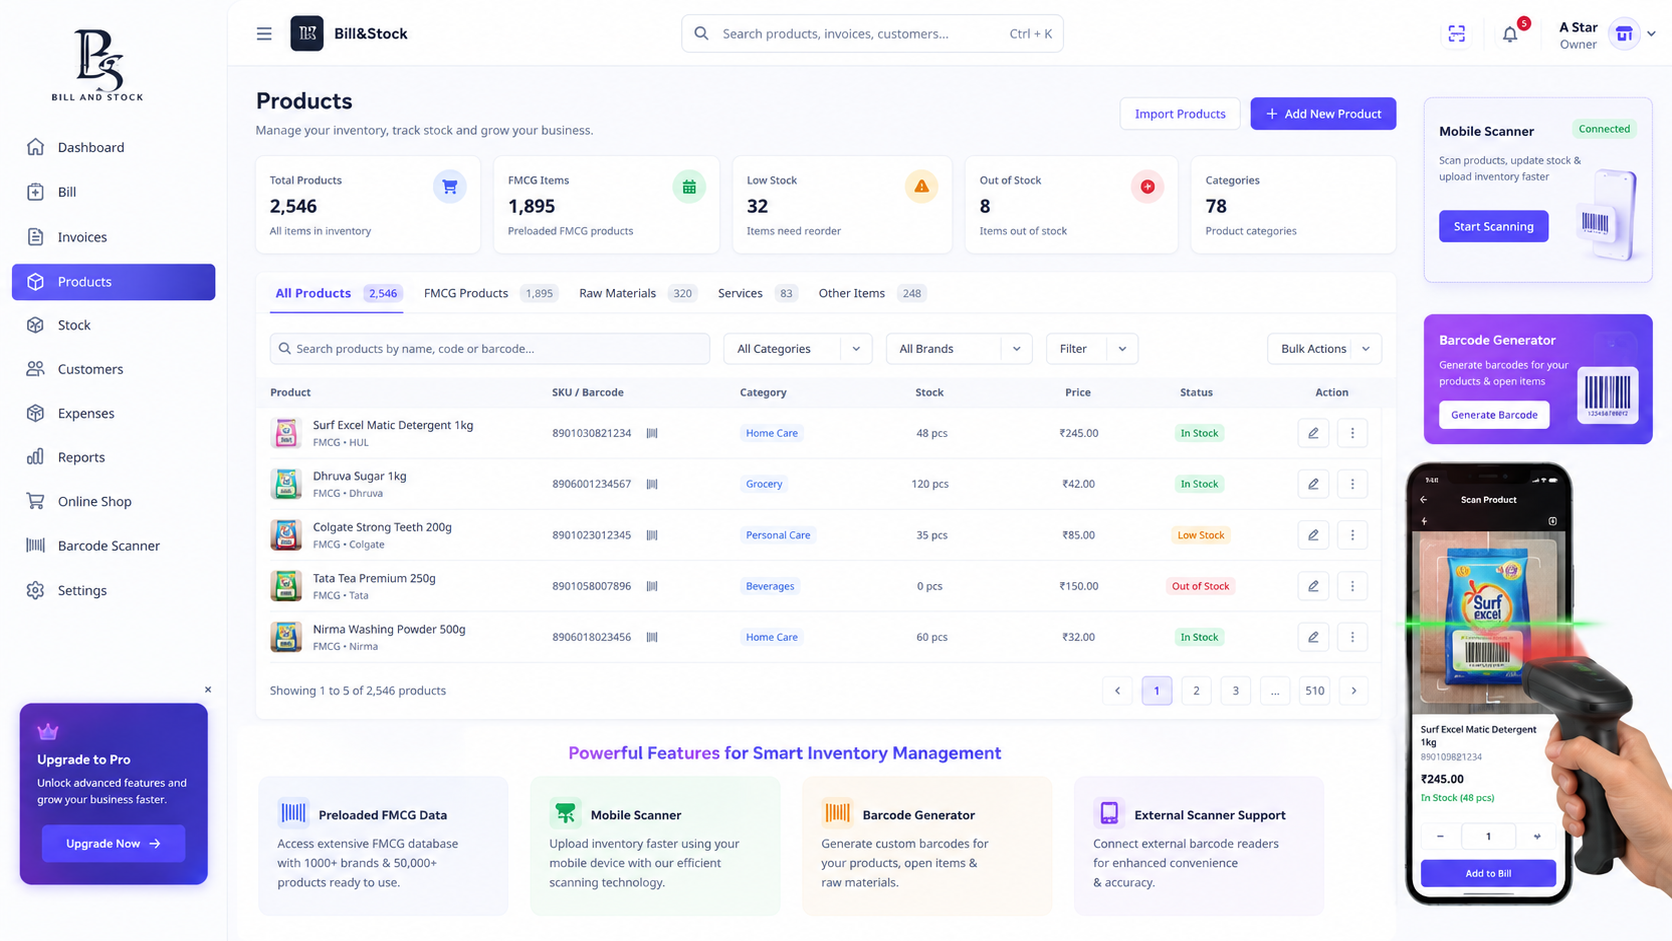Open more options for Surf Excel row
Screen dimensions: 1672x941
point(1352,433)
